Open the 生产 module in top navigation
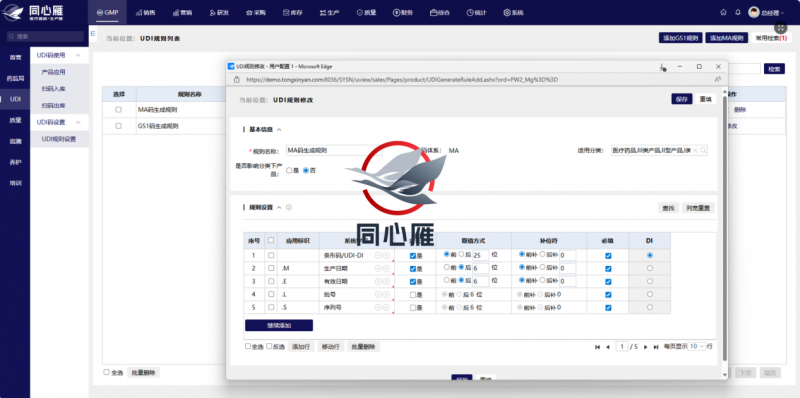The width and height of the screenshot is (800, 398). [x=330, y=12]
